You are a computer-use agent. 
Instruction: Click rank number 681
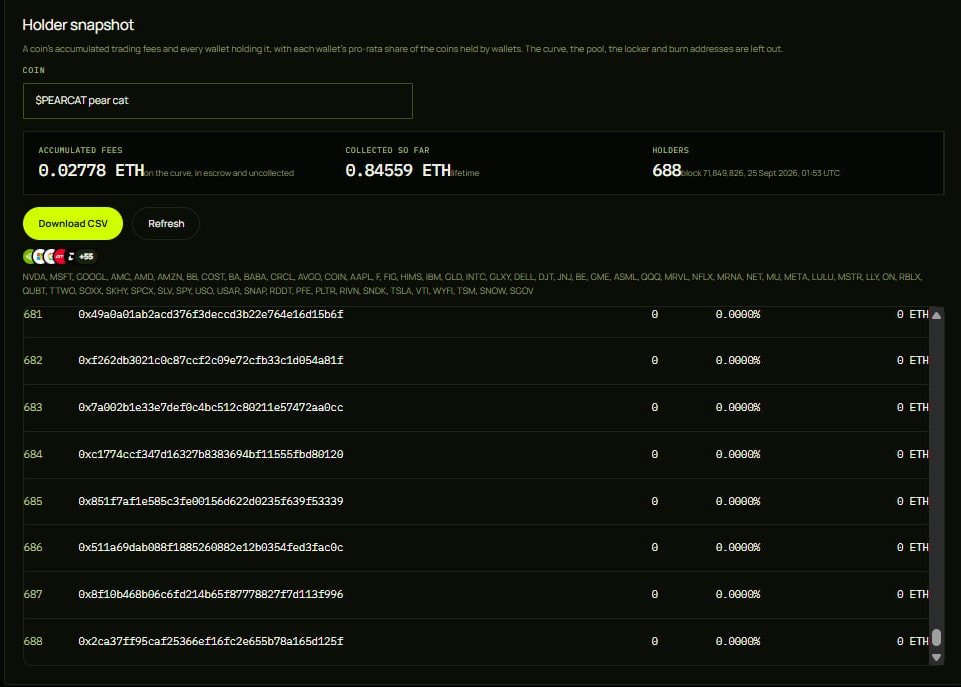(33, 314)
